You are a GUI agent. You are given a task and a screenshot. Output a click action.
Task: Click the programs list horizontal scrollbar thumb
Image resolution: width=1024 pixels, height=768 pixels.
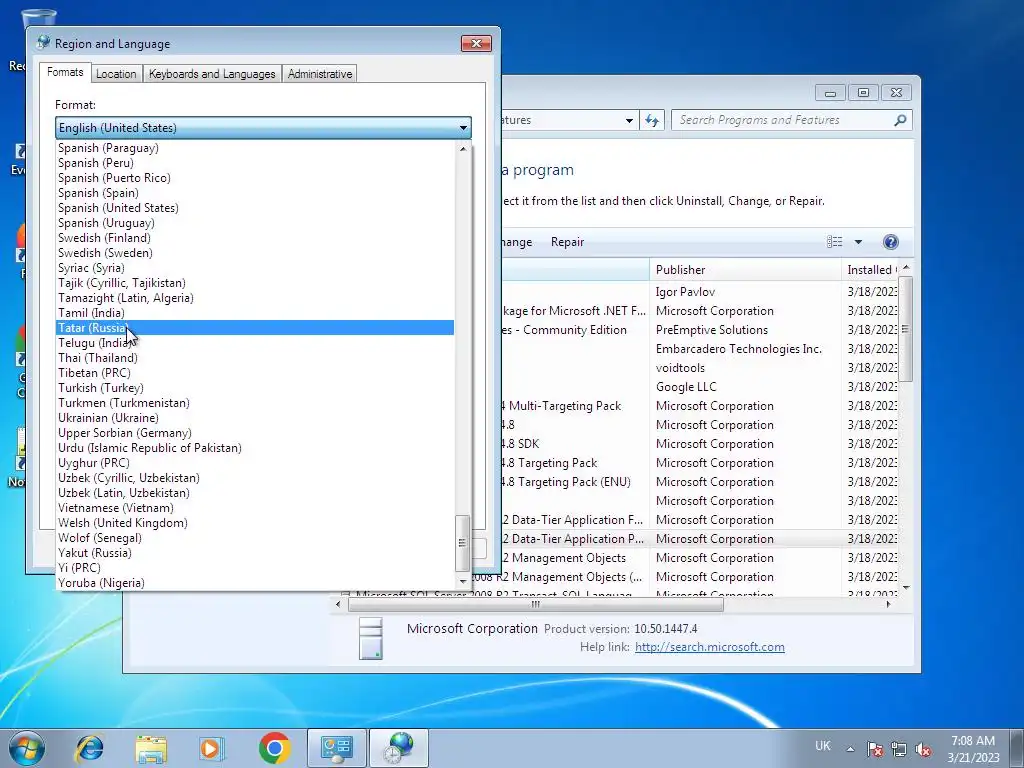coord(536,605)
